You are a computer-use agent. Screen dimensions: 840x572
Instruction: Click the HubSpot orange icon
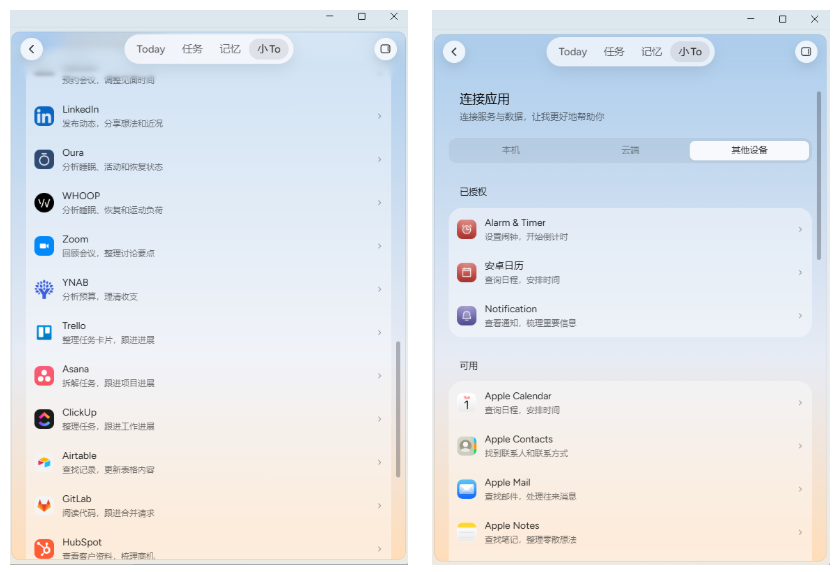[44, 549]
